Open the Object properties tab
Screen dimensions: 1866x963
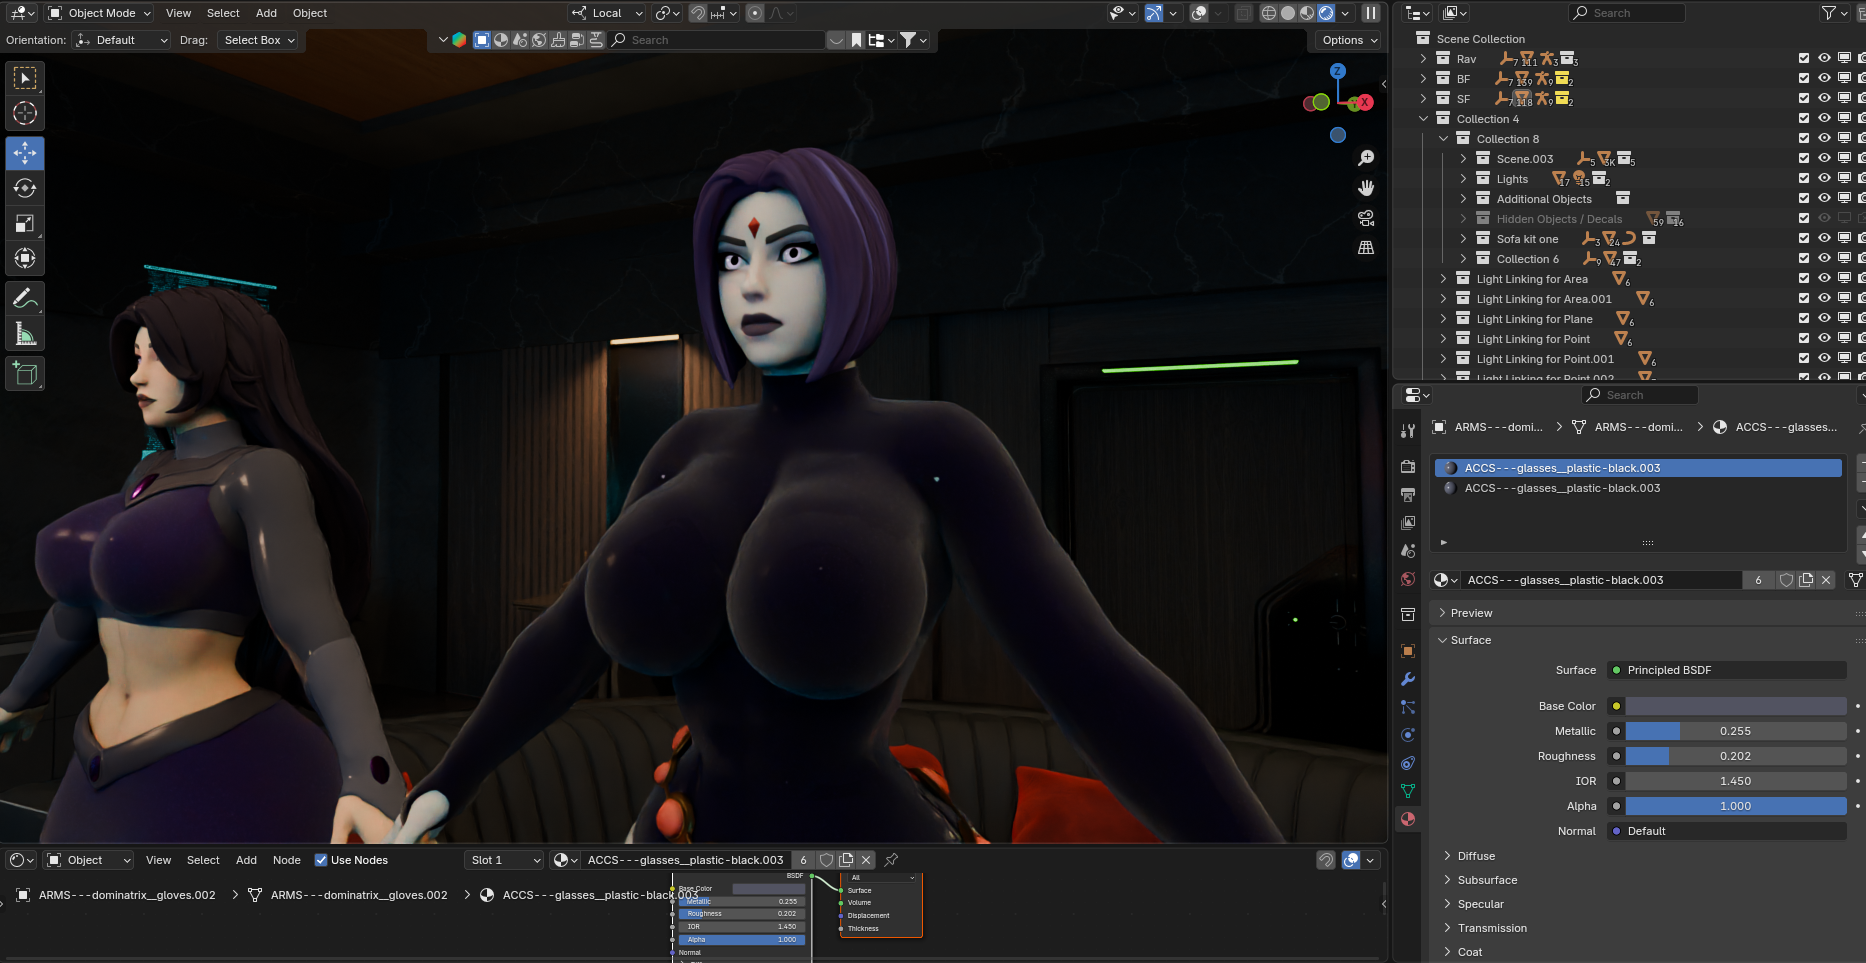click(1408, 651)
